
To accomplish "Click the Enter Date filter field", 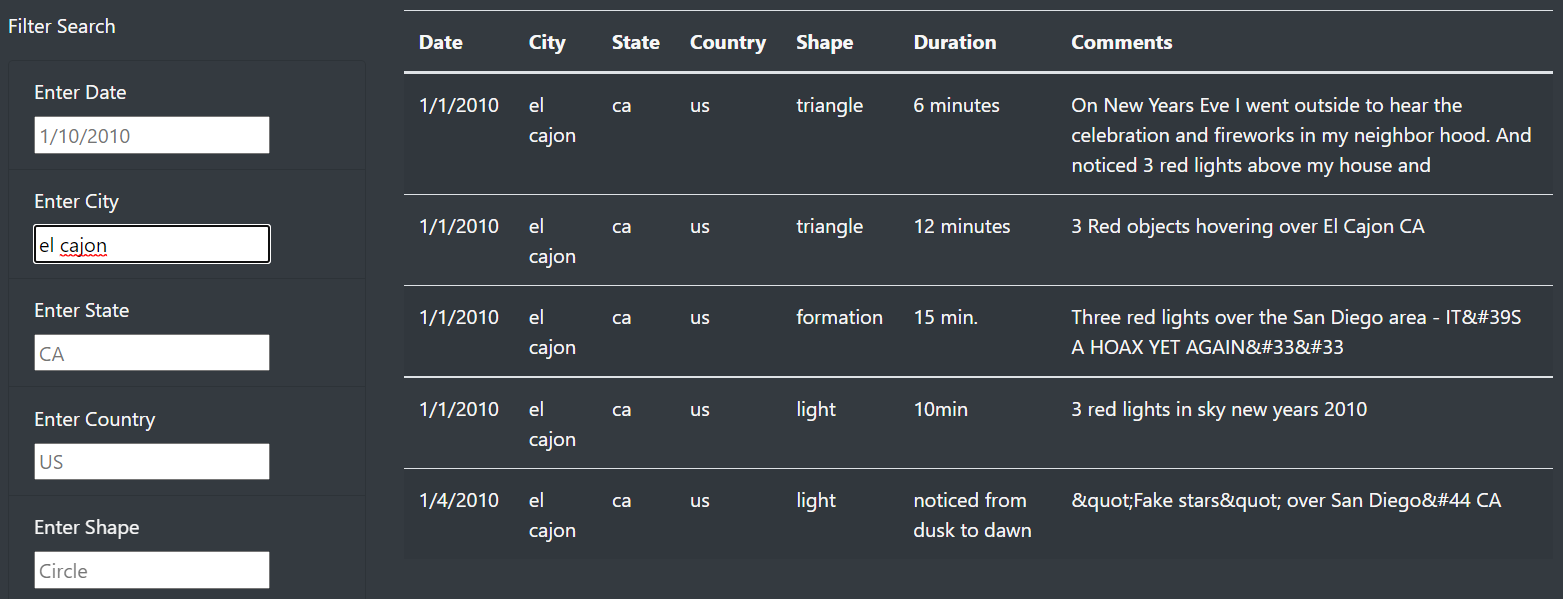I will click(x=151, y=135).
